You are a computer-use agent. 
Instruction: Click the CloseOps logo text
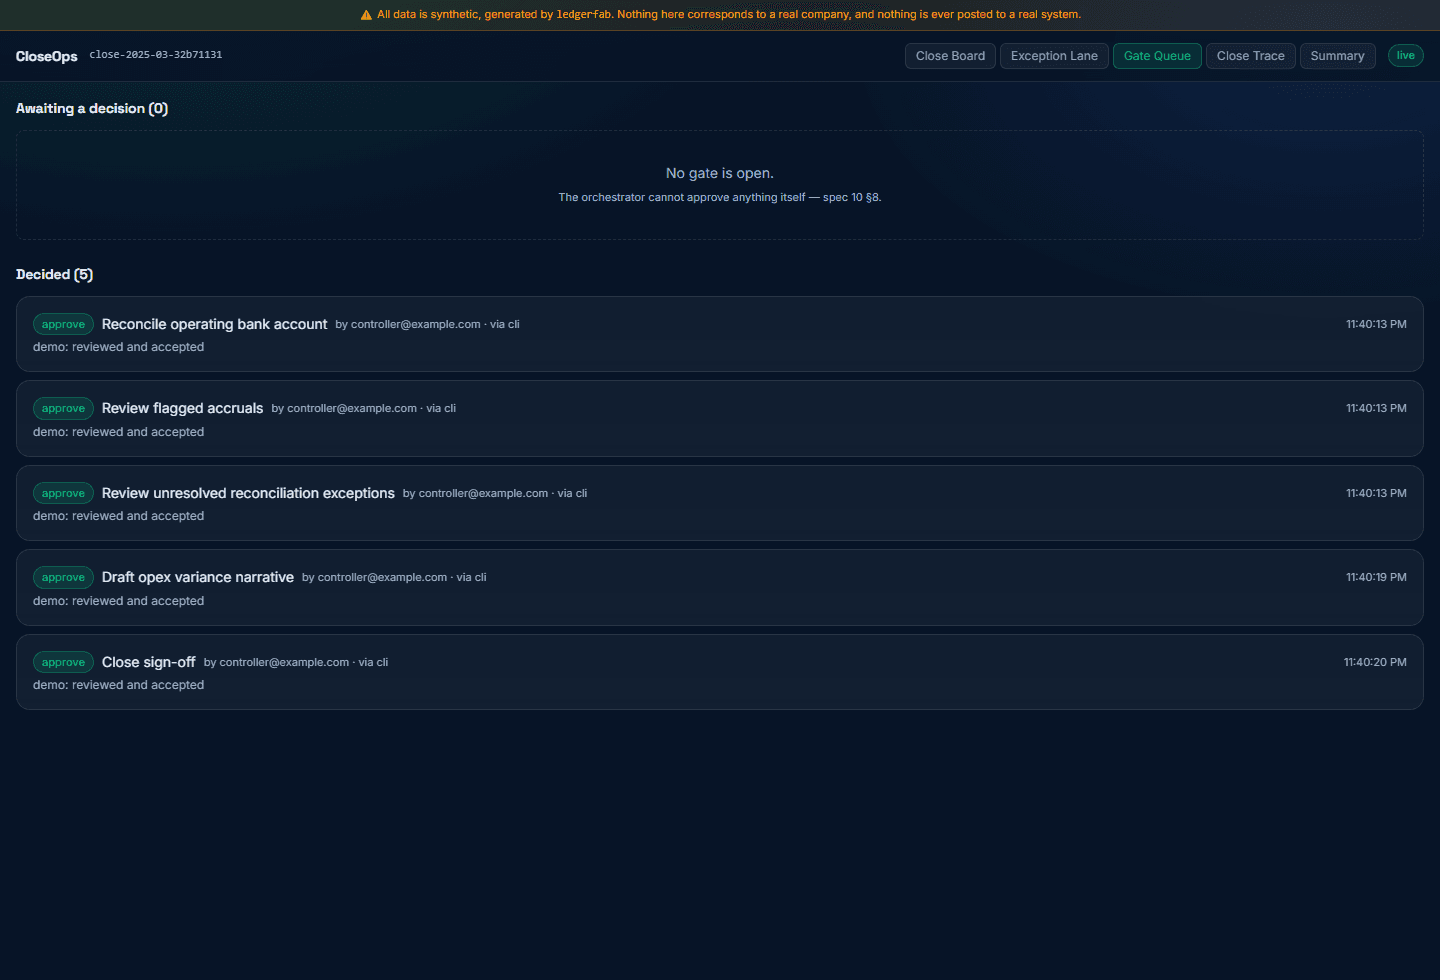[47, 56]
